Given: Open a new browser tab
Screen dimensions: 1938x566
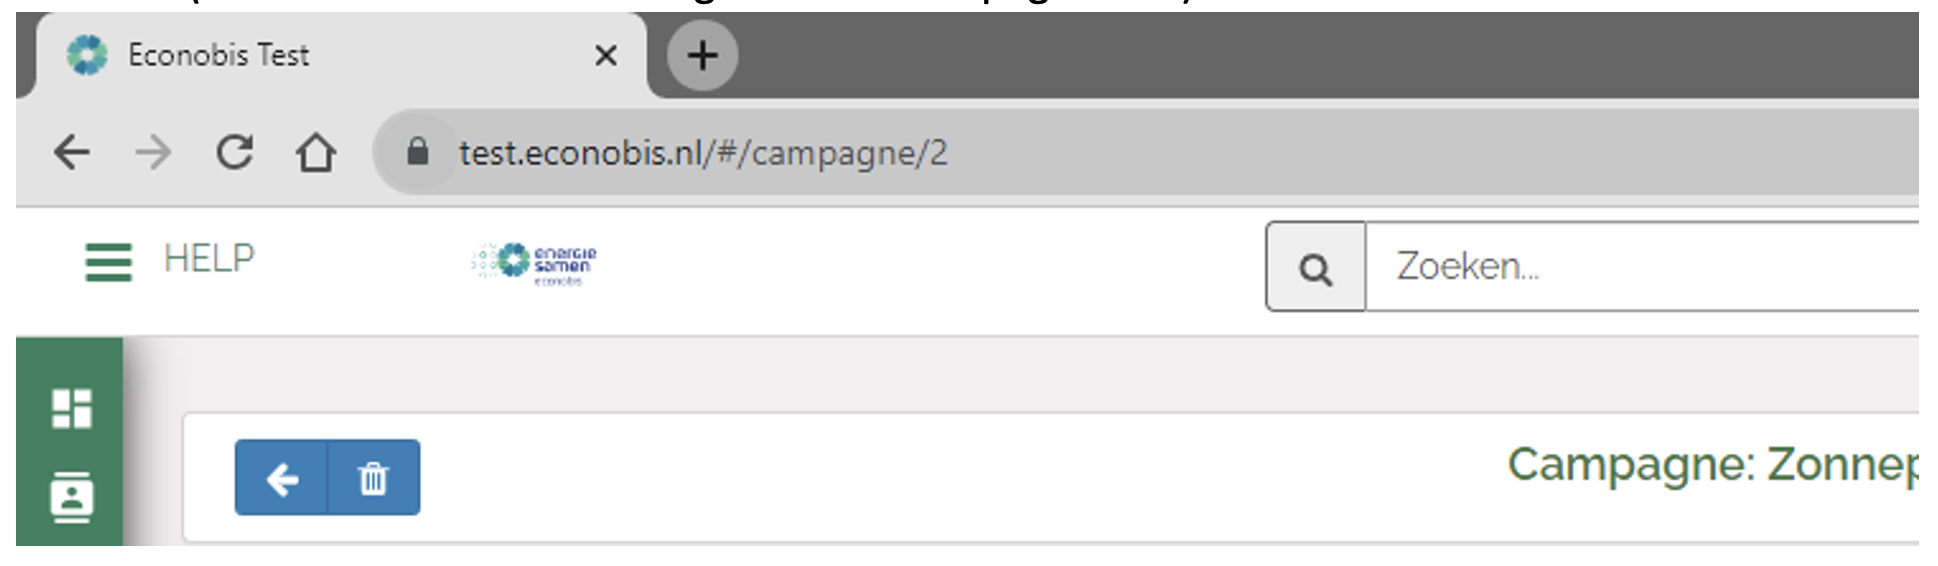Looking at the screenshot, I should [702, 55].
